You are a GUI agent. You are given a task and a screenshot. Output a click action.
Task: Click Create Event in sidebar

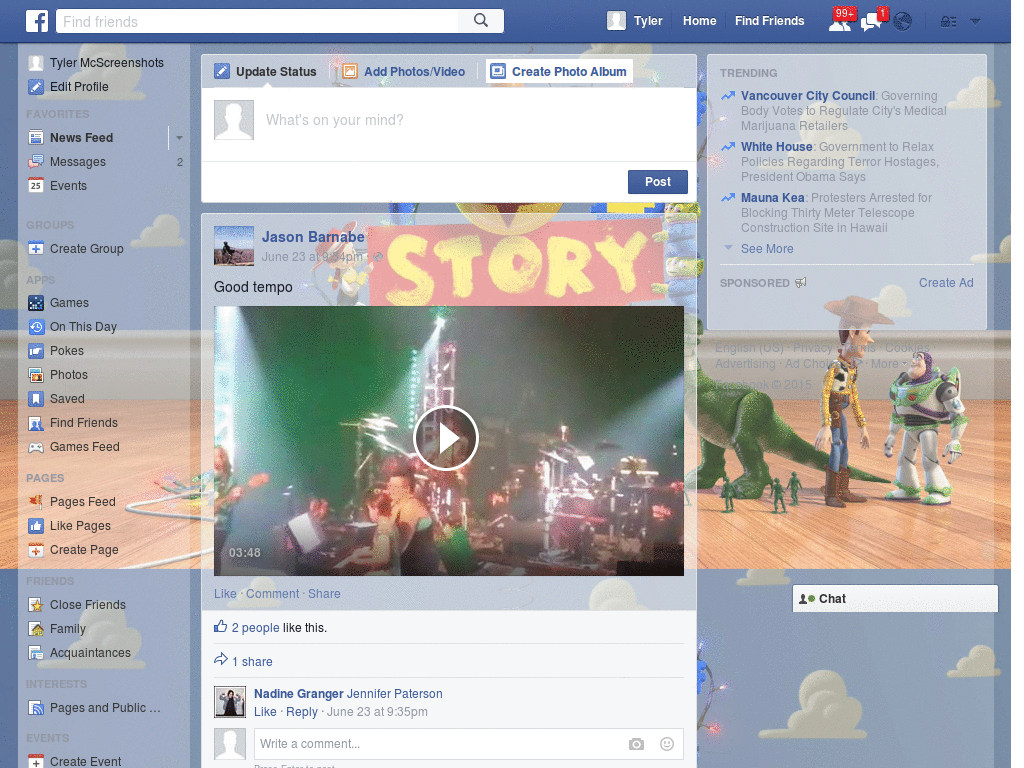86,761
